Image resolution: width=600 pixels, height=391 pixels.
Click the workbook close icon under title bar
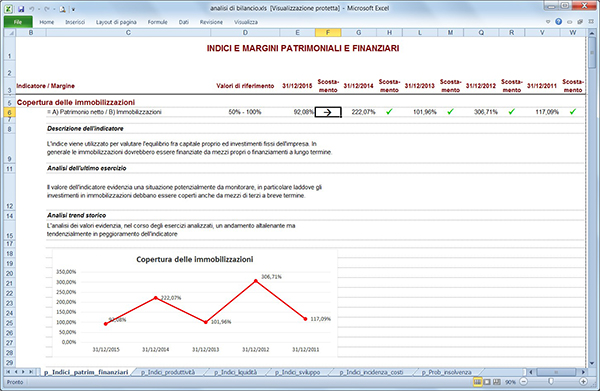(x=591, y=22)
